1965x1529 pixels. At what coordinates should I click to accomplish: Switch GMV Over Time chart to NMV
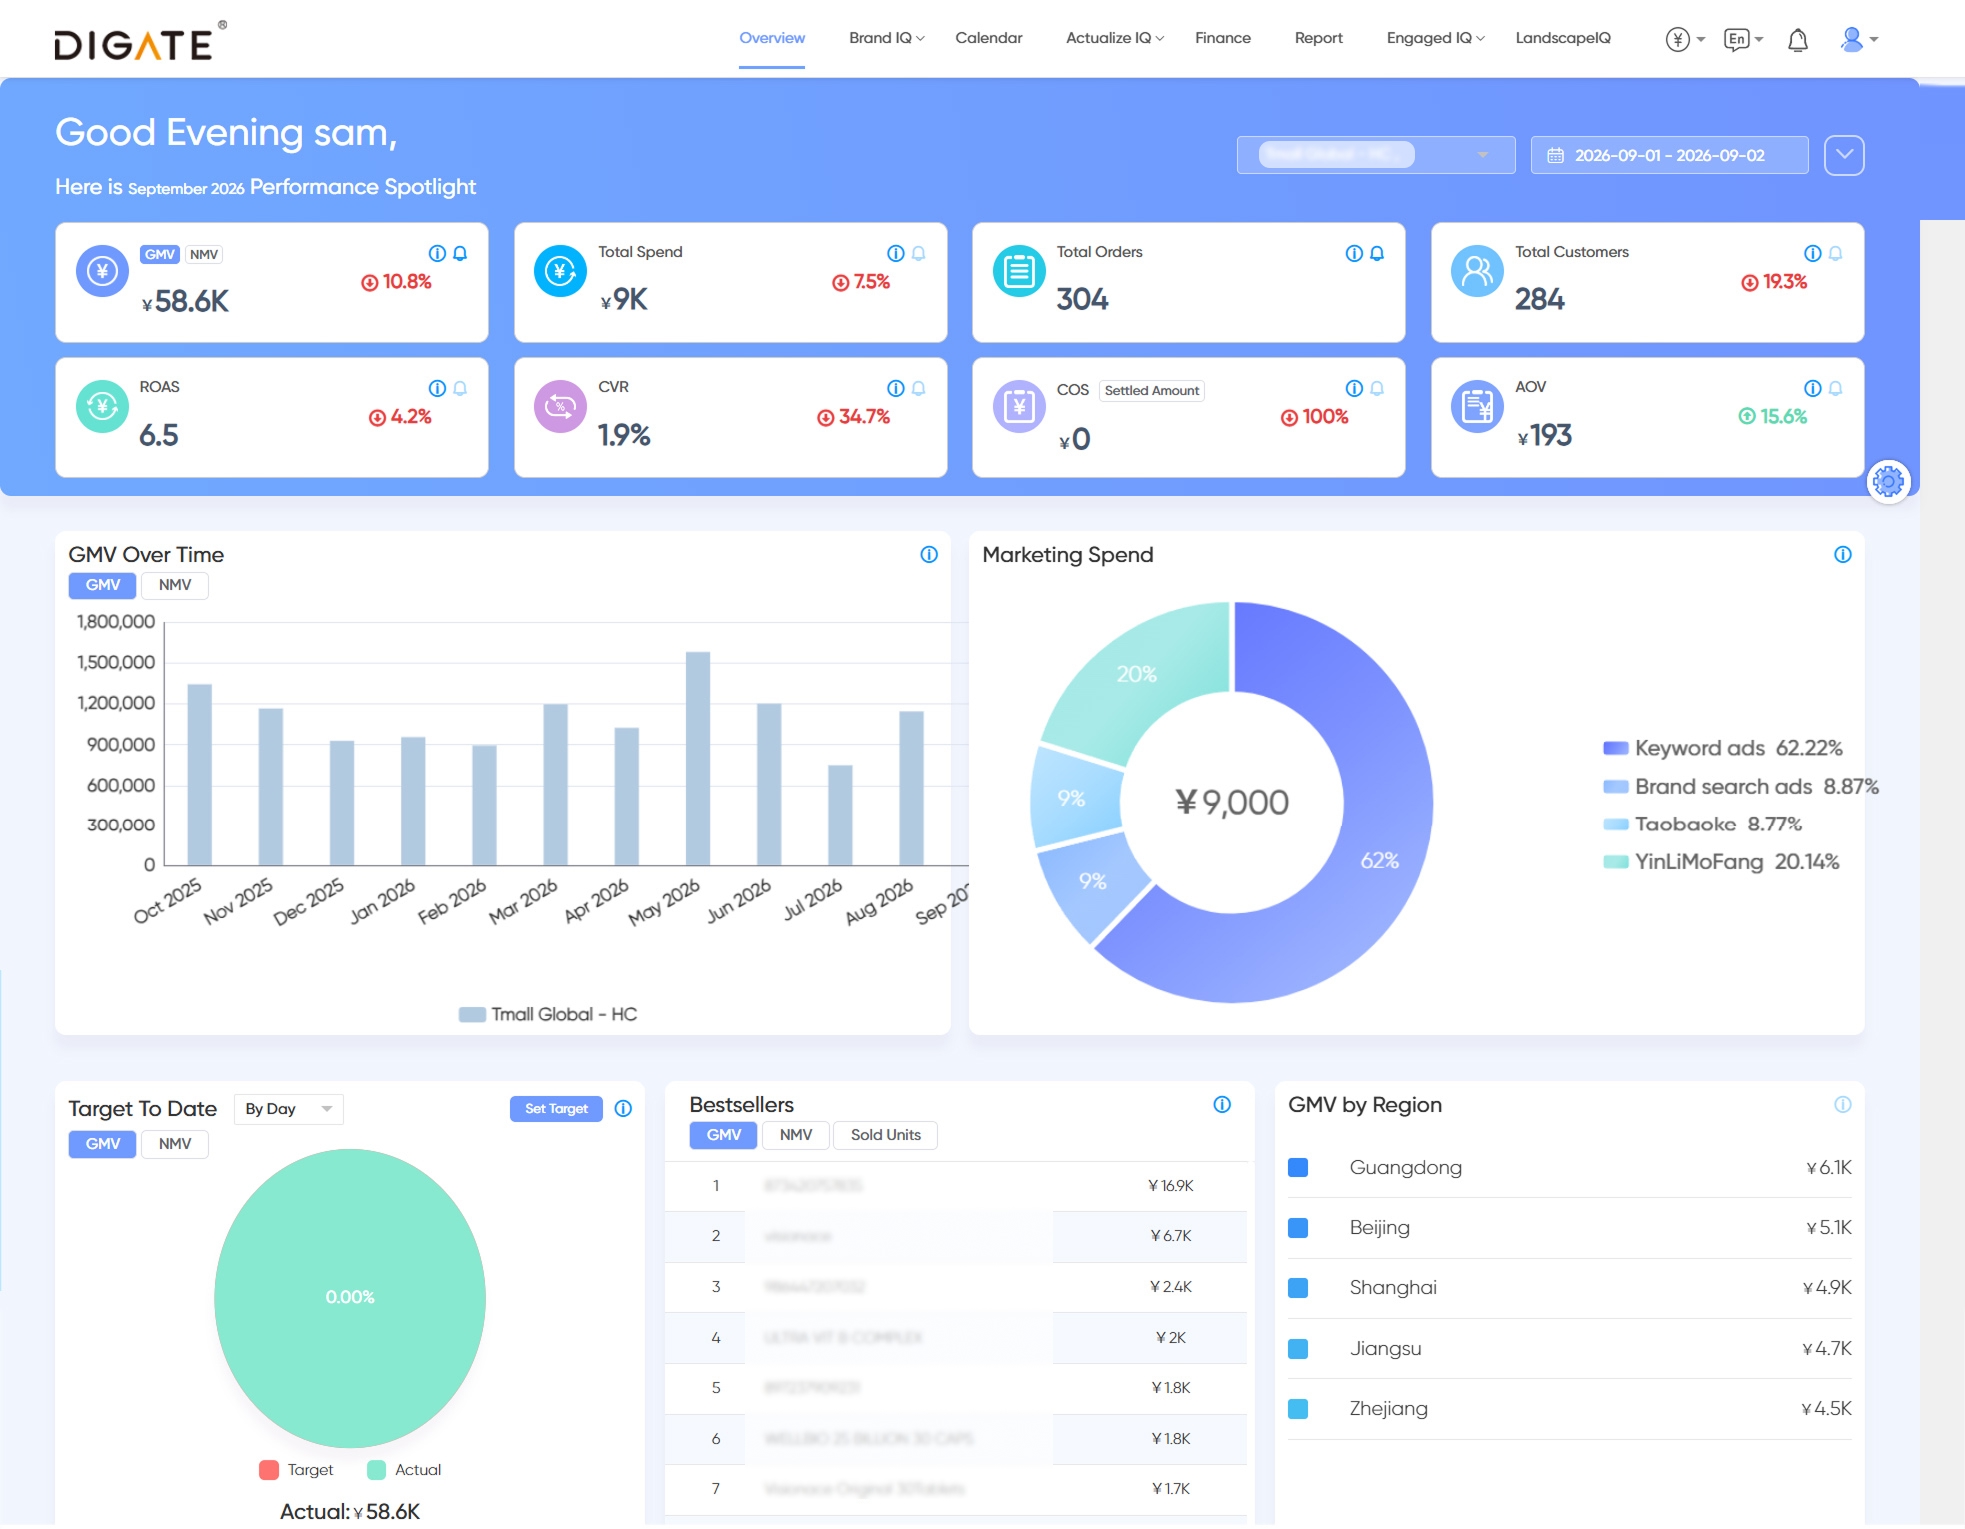click(x=175, y=585)
